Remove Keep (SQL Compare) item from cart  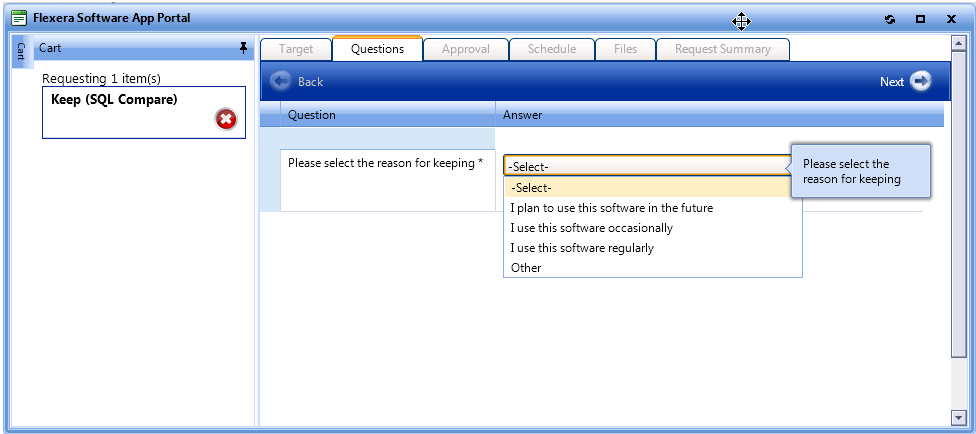(x=226, y=118)
